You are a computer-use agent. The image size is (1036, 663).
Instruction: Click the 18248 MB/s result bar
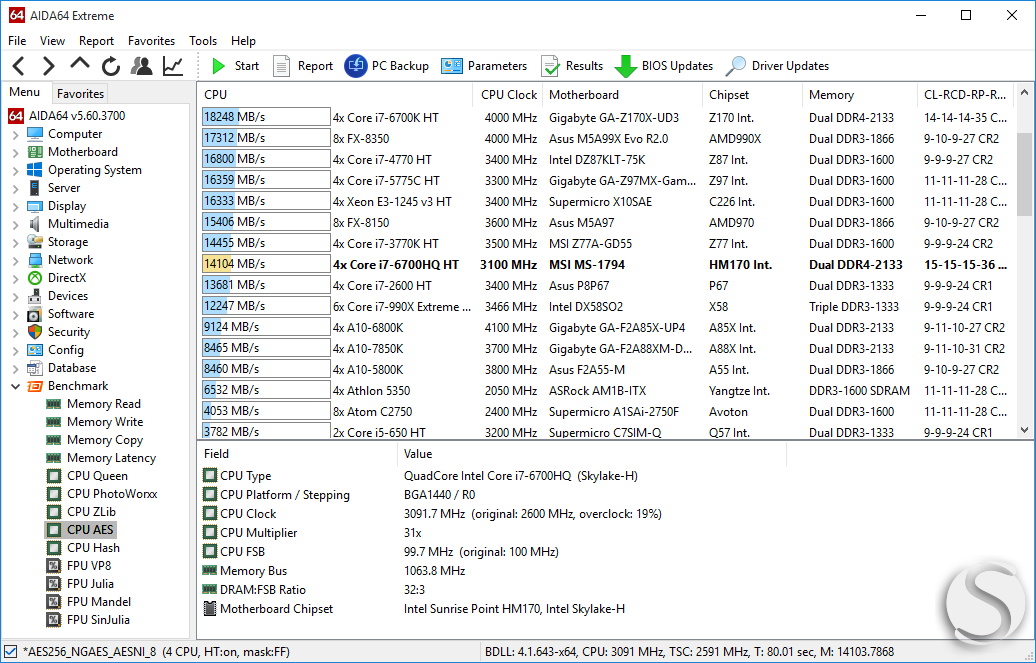tap(266, 117)
